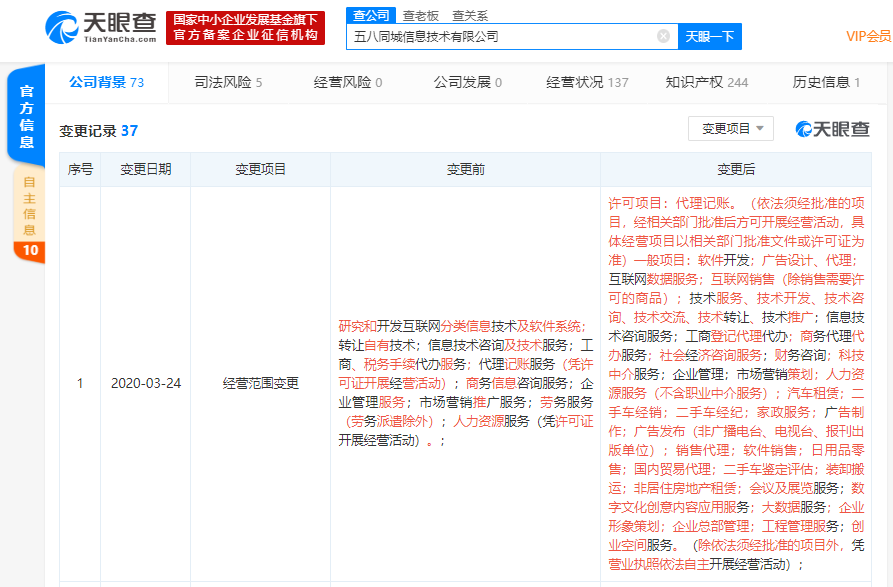This screenshot has width=893, height=587.
Task: Open the 经营风险 tab
Action: click(x=348, y=82)
